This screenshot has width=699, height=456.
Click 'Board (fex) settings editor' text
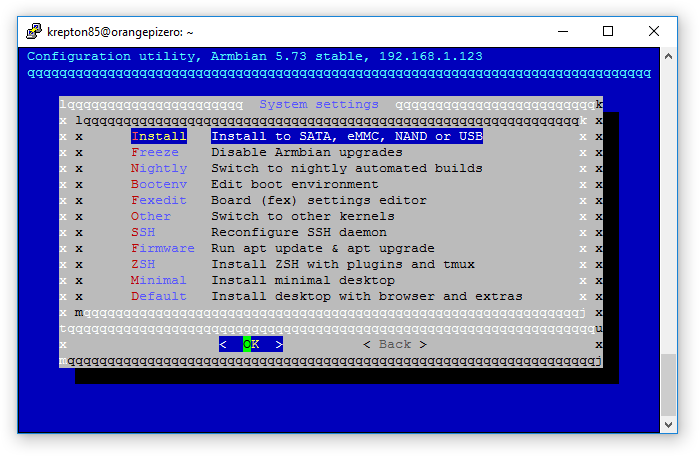319,200
